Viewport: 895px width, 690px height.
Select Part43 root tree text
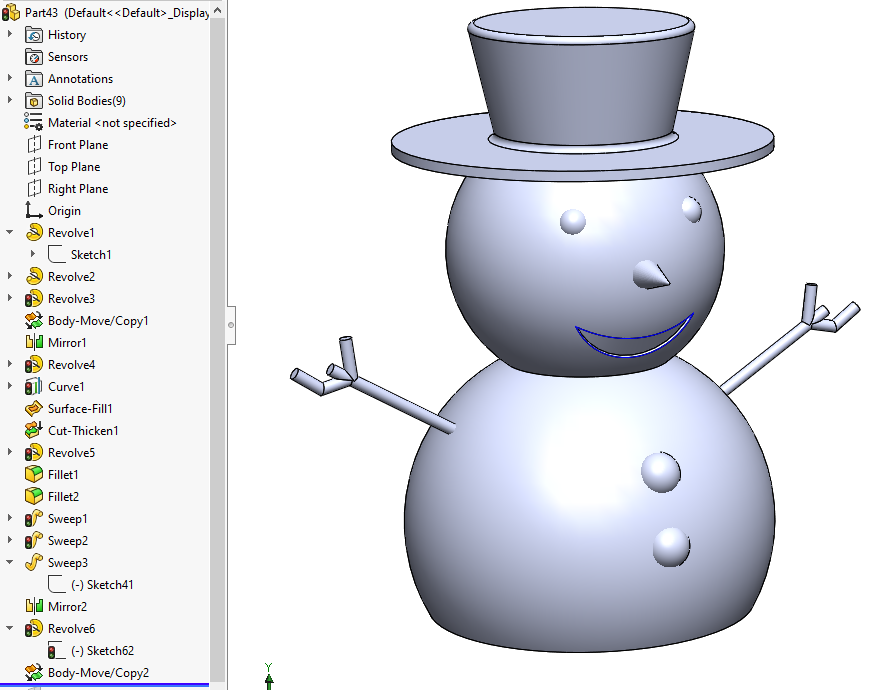(117, 13)
